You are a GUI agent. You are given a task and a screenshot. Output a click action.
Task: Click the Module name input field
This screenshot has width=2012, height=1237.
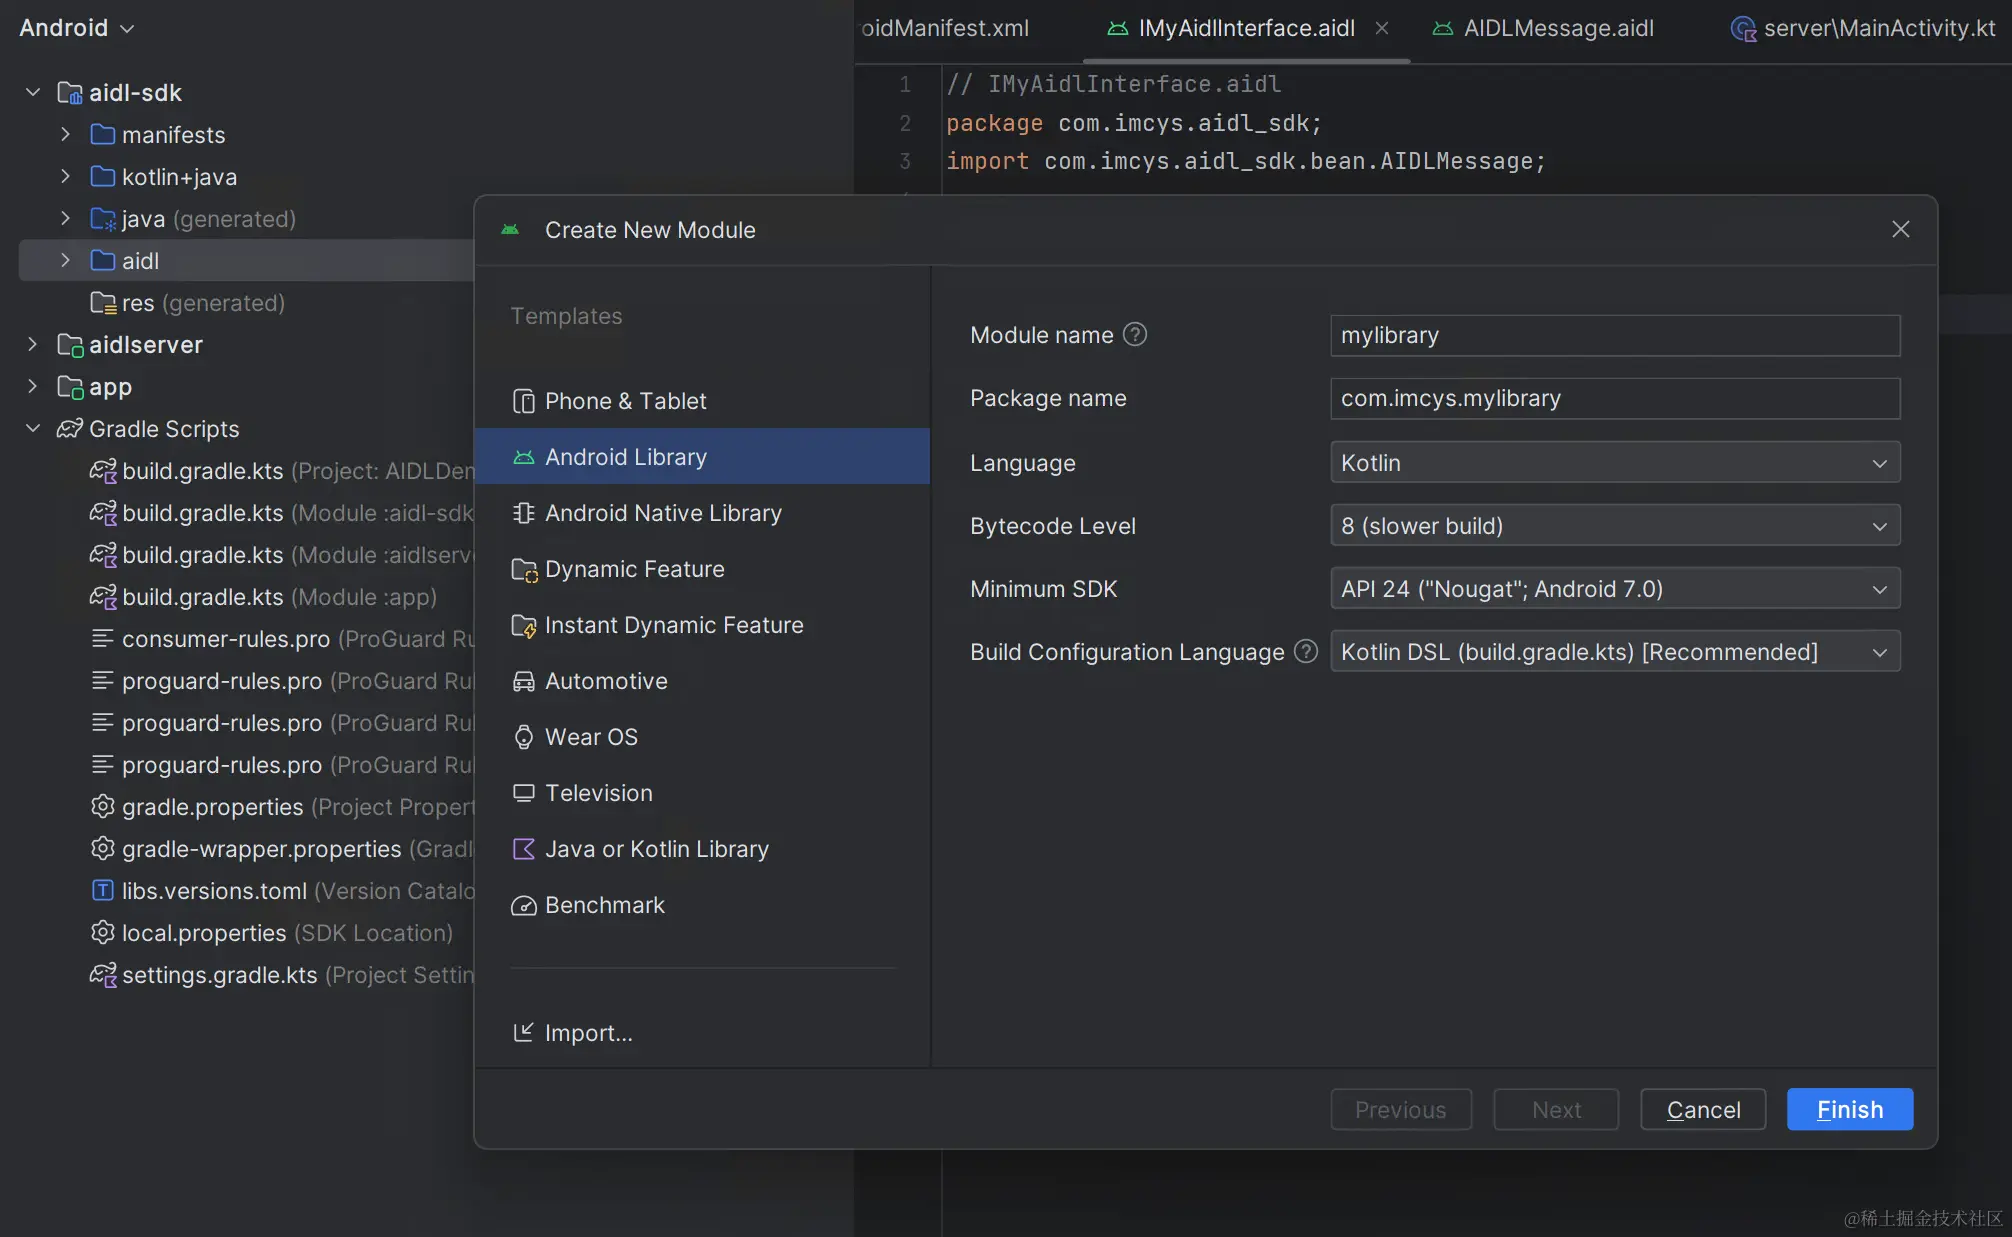click(x=1615, y=335)
